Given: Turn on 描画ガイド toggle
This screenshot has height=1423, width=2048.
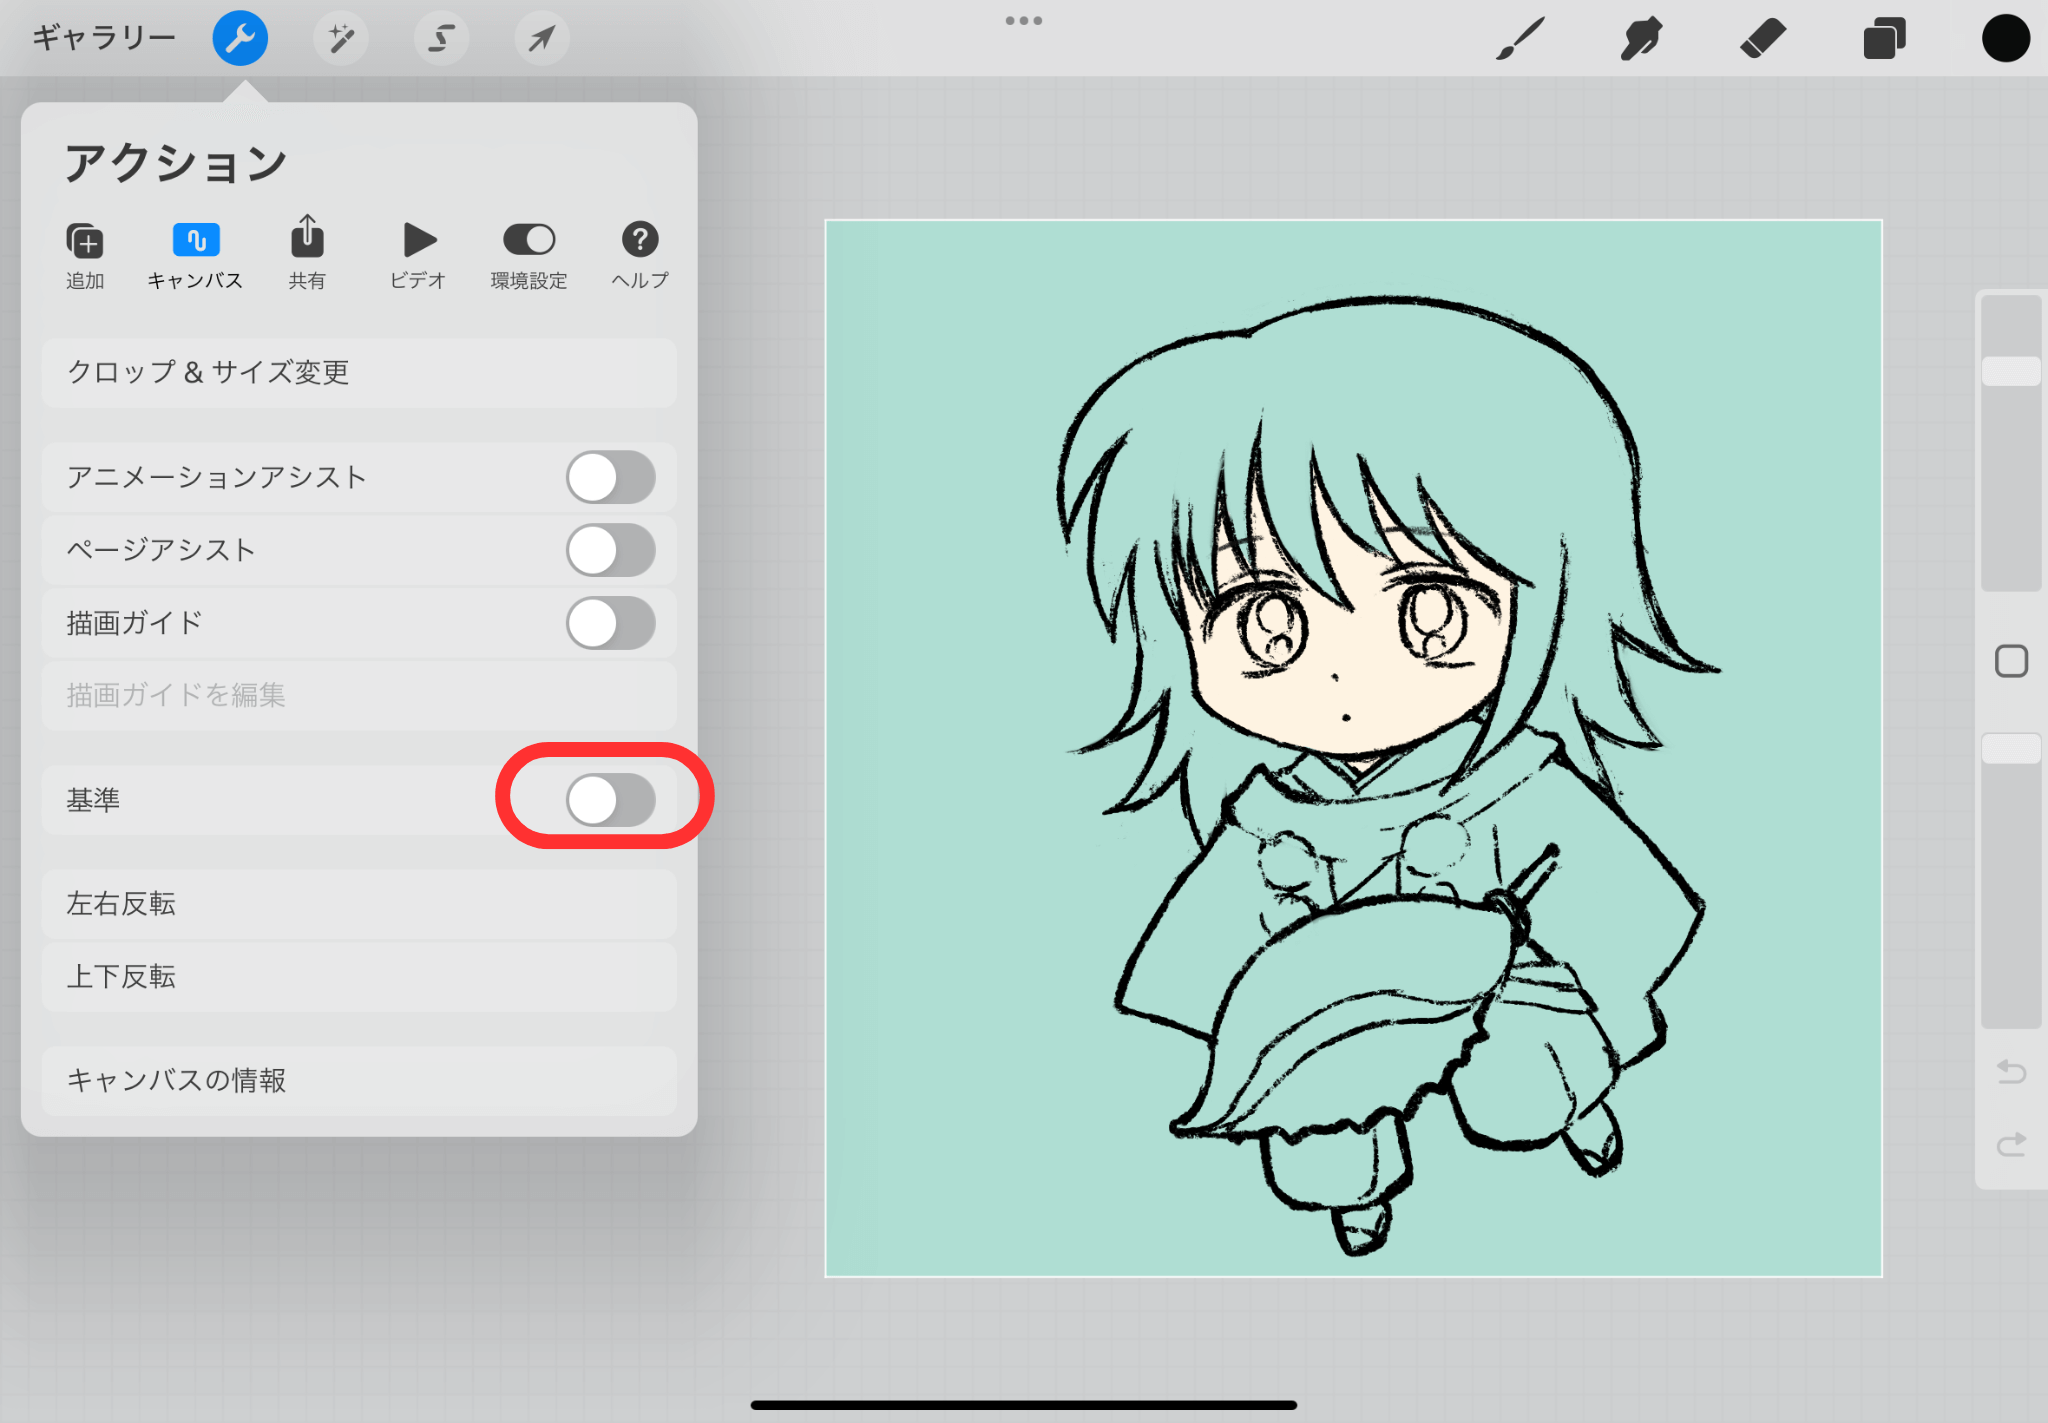Looking at the screenshot, I should [610, 623].
